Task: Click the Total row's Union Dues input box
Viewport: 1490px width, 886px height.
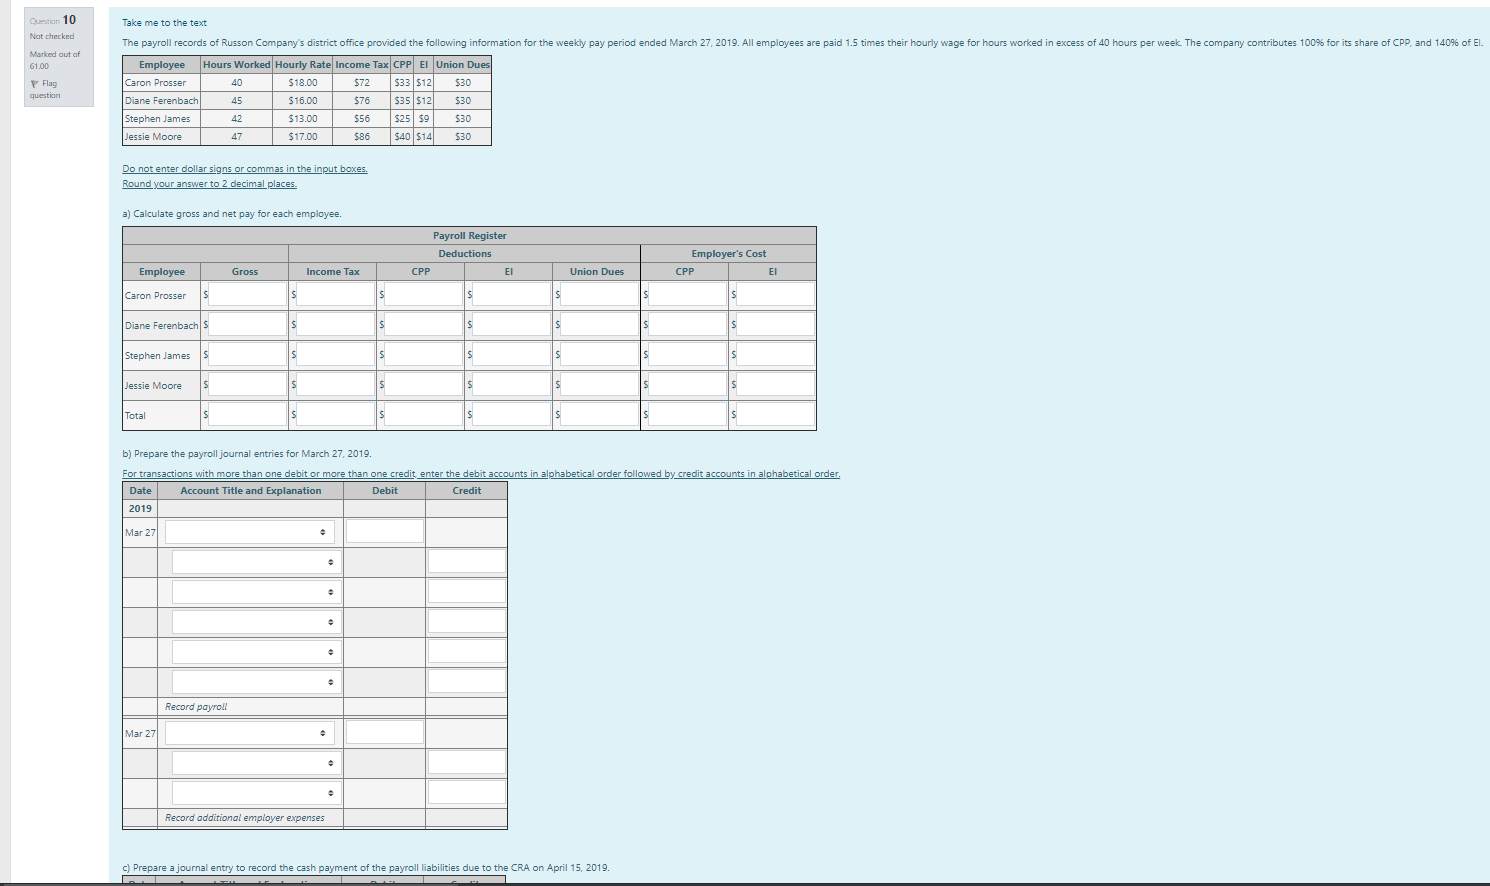Action: [597, 413]
